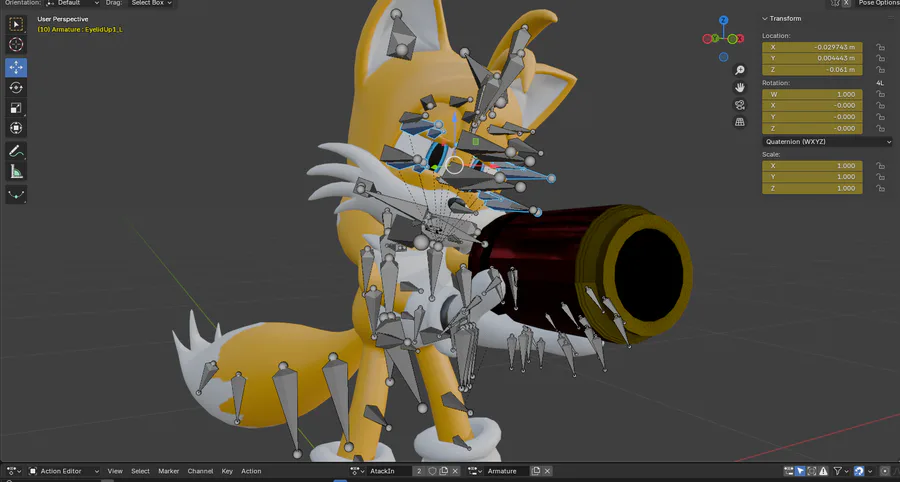Edit the AtackIn action name field
Image resolution: width=900 pixels, height=482 pixels.
(x=389, y=471)
